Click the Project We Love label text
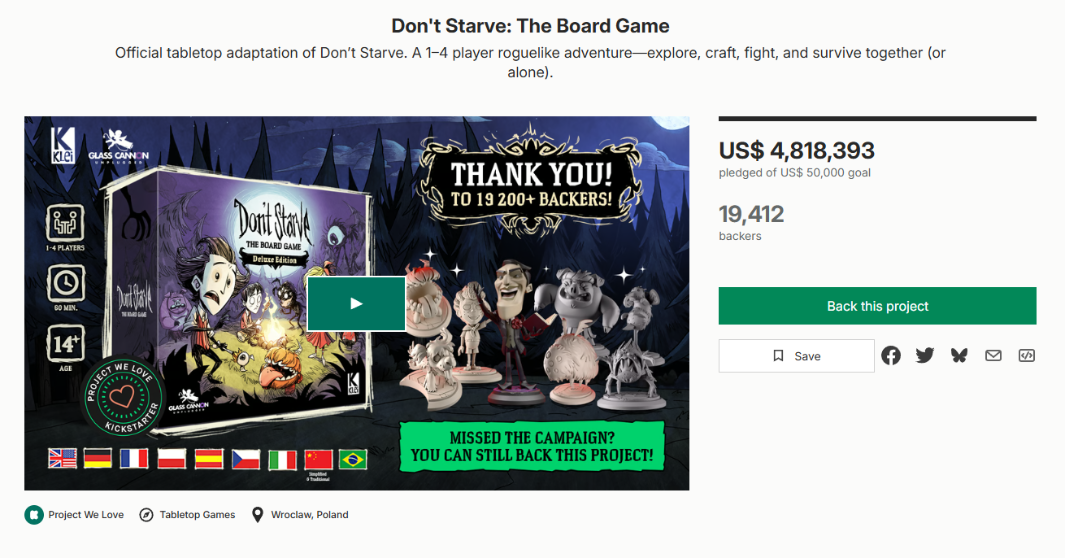This screenshot has height=558, width=1065. tap(86, 515)
